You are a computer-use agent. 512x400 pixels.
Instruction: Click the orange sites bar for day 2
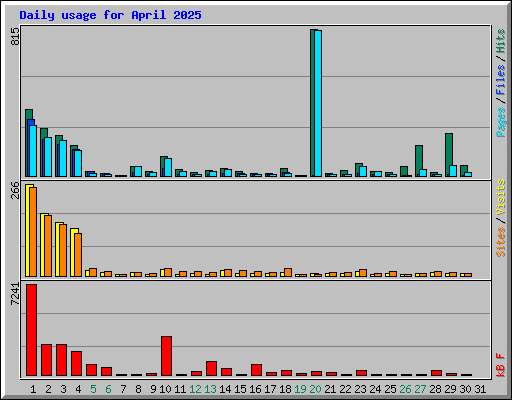click(48, 246)
